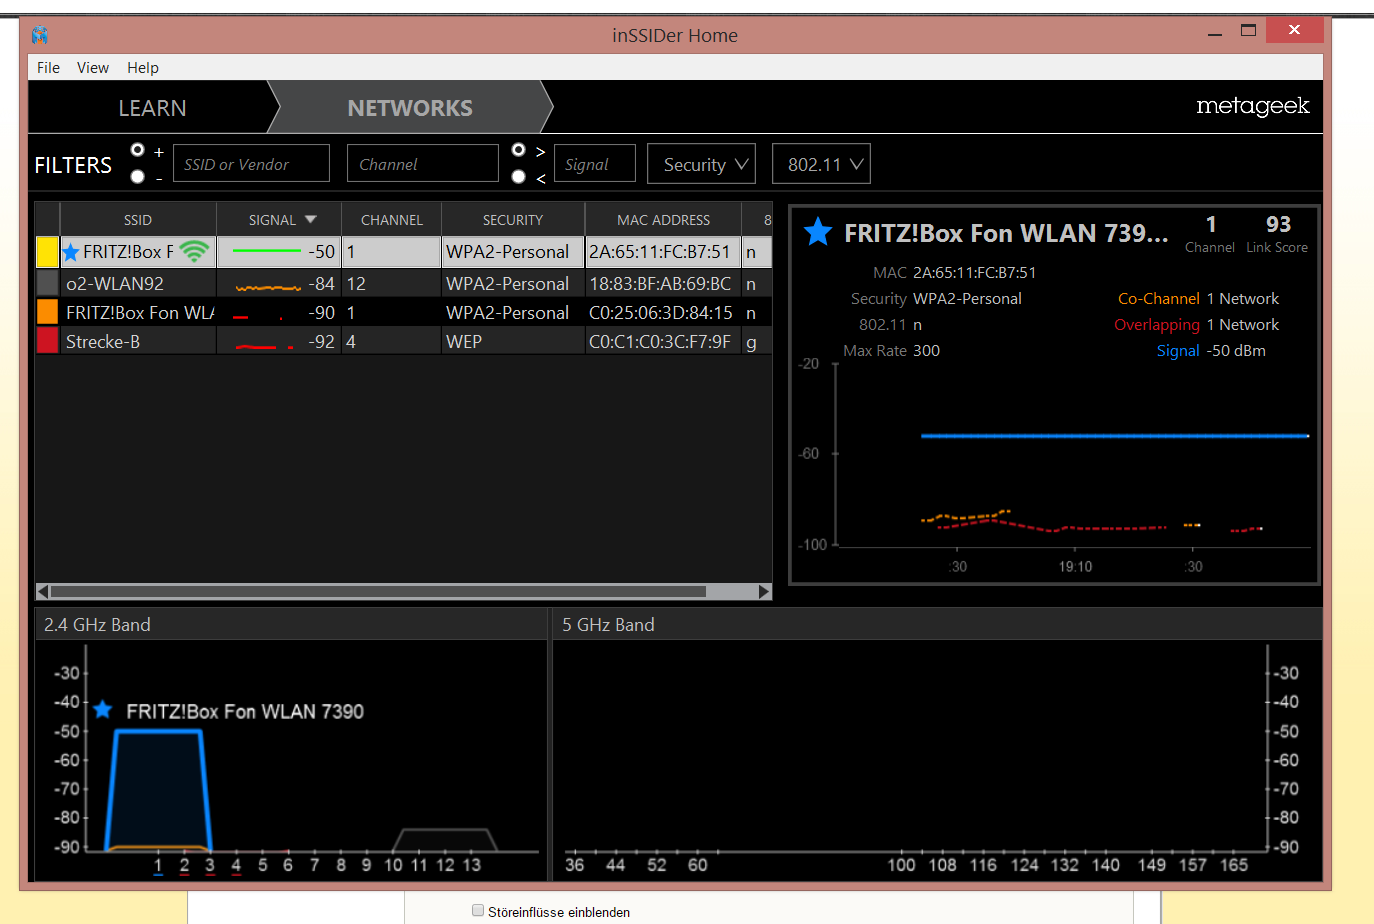Click the SSID or Vendor filter field
Screen dimensions: 1374x924
(x=251, y=163)
